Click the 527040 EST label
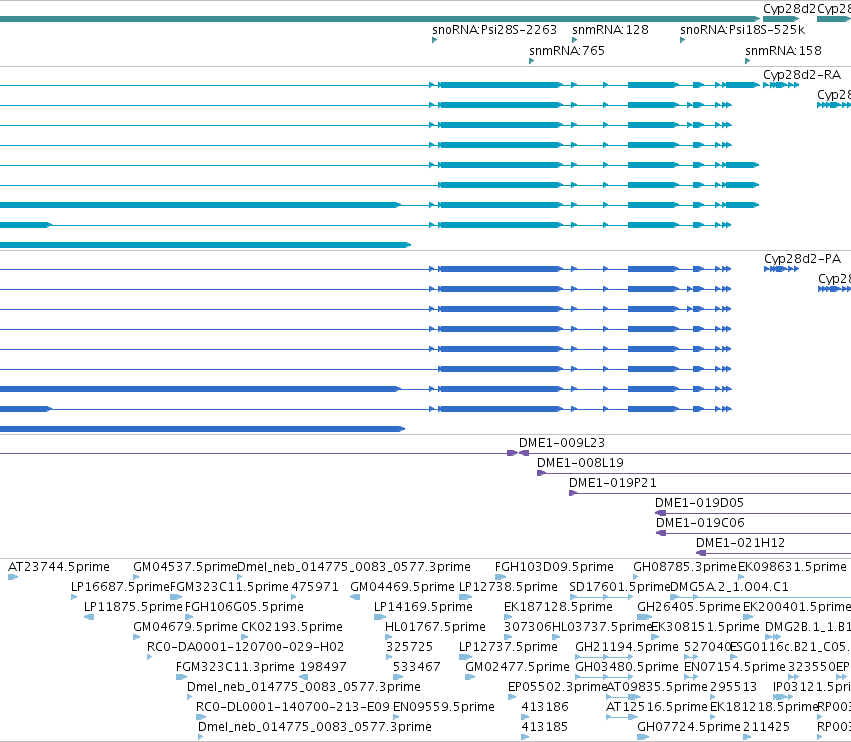This screenshot has width=851, height=742. click(707, 647)
